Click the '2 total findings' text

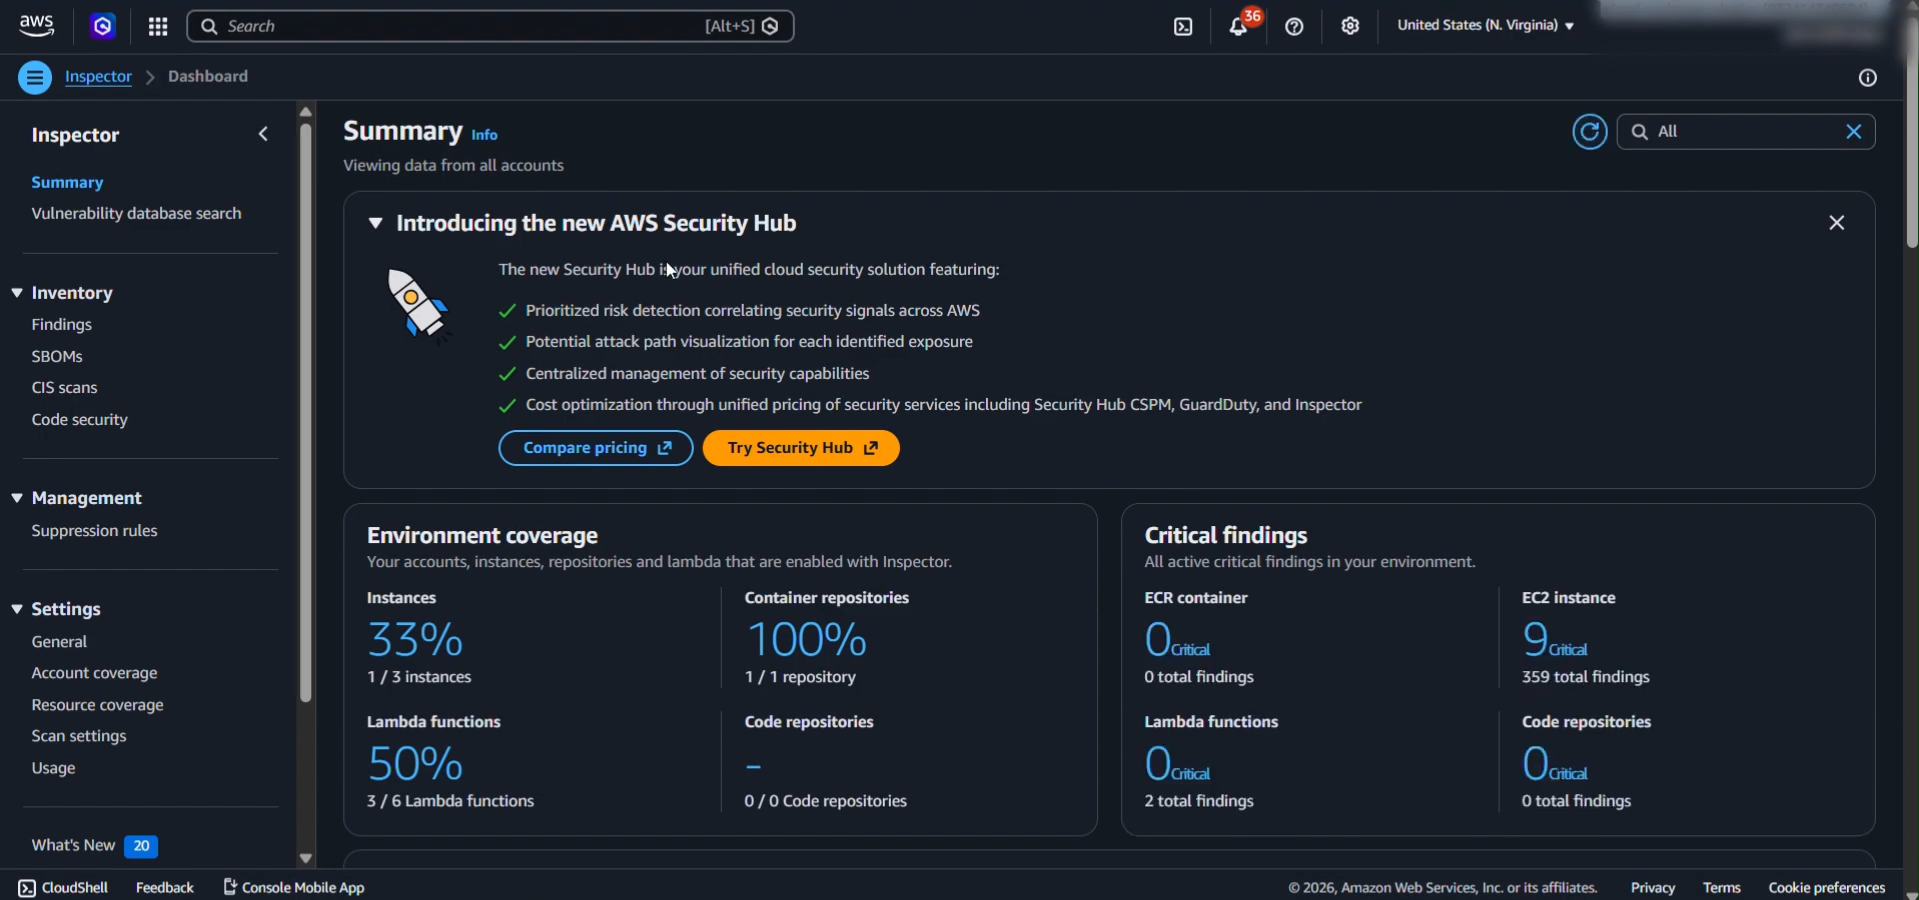pyautogui.click(x=1199, y=802)
